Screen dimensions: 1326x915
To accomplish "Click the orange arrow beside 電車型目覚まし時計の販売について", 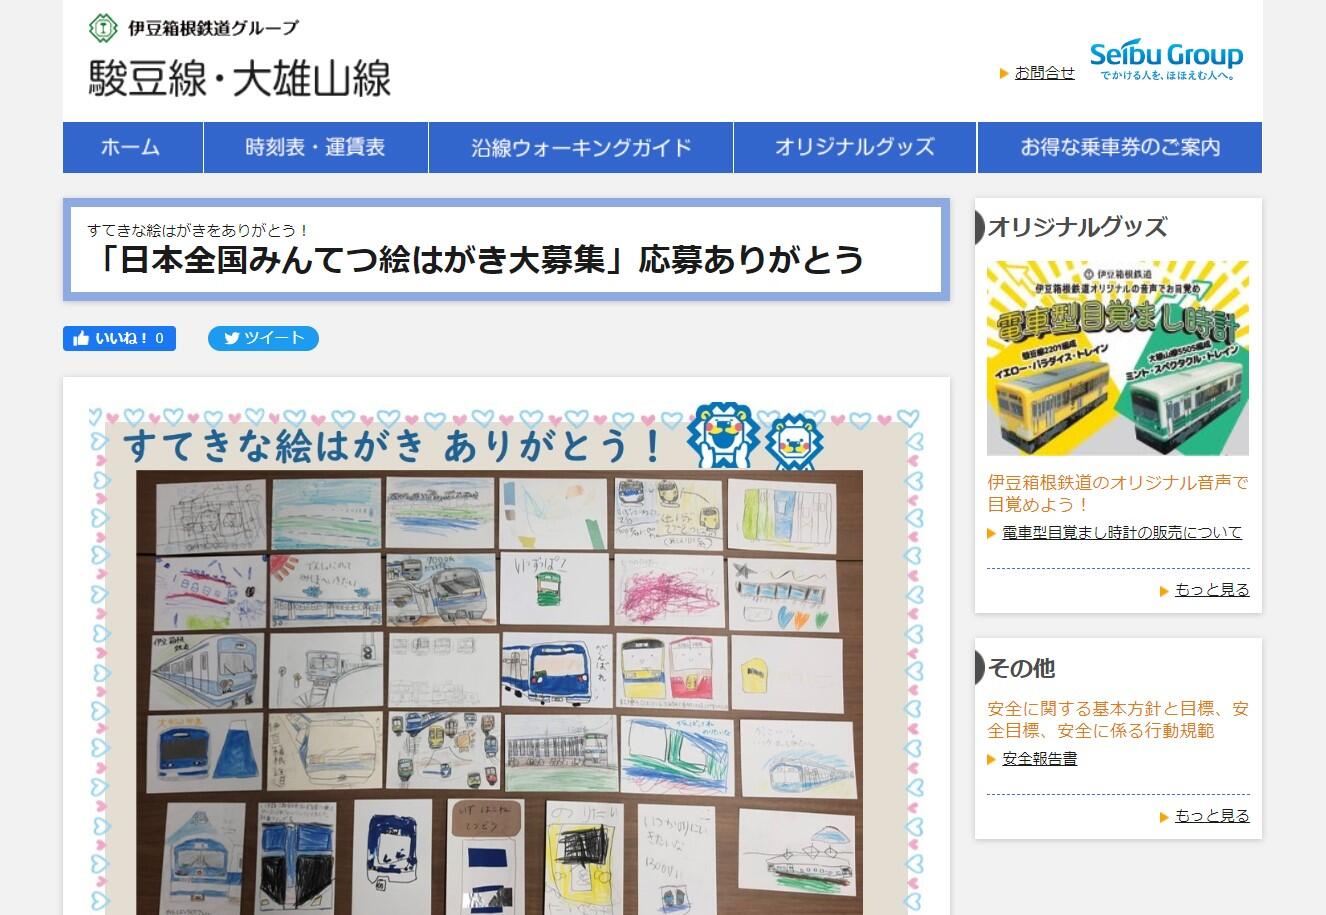I will click(992, 534).
